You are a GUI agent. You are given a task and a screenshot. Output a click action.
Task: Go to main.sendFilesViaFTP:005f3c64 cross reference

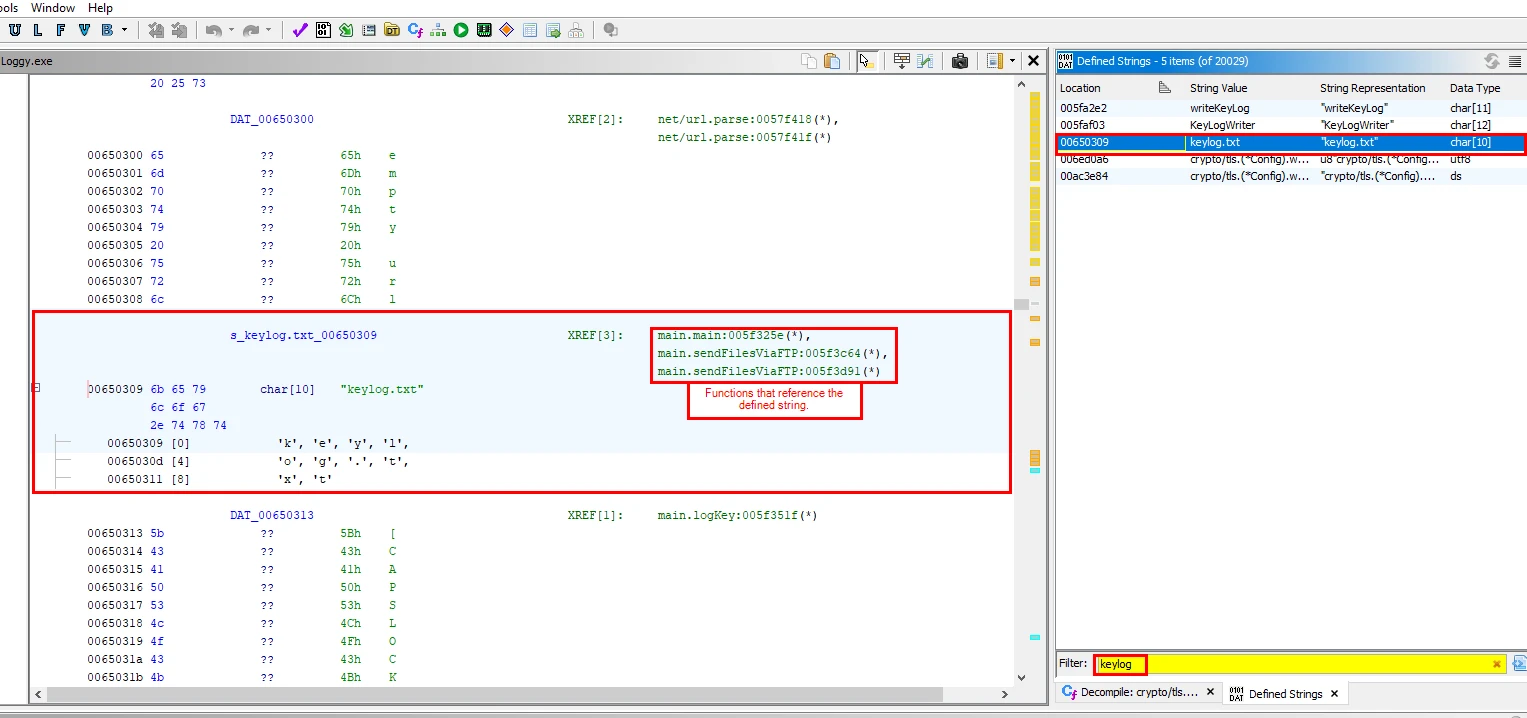[x=772, y=353]
